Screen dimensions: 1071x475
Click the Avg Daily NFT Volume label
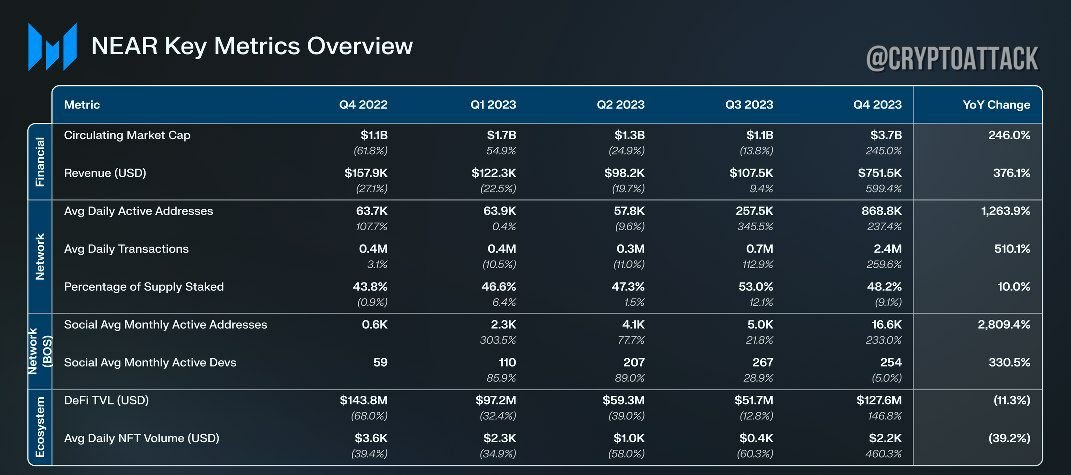tap(142, 438)
